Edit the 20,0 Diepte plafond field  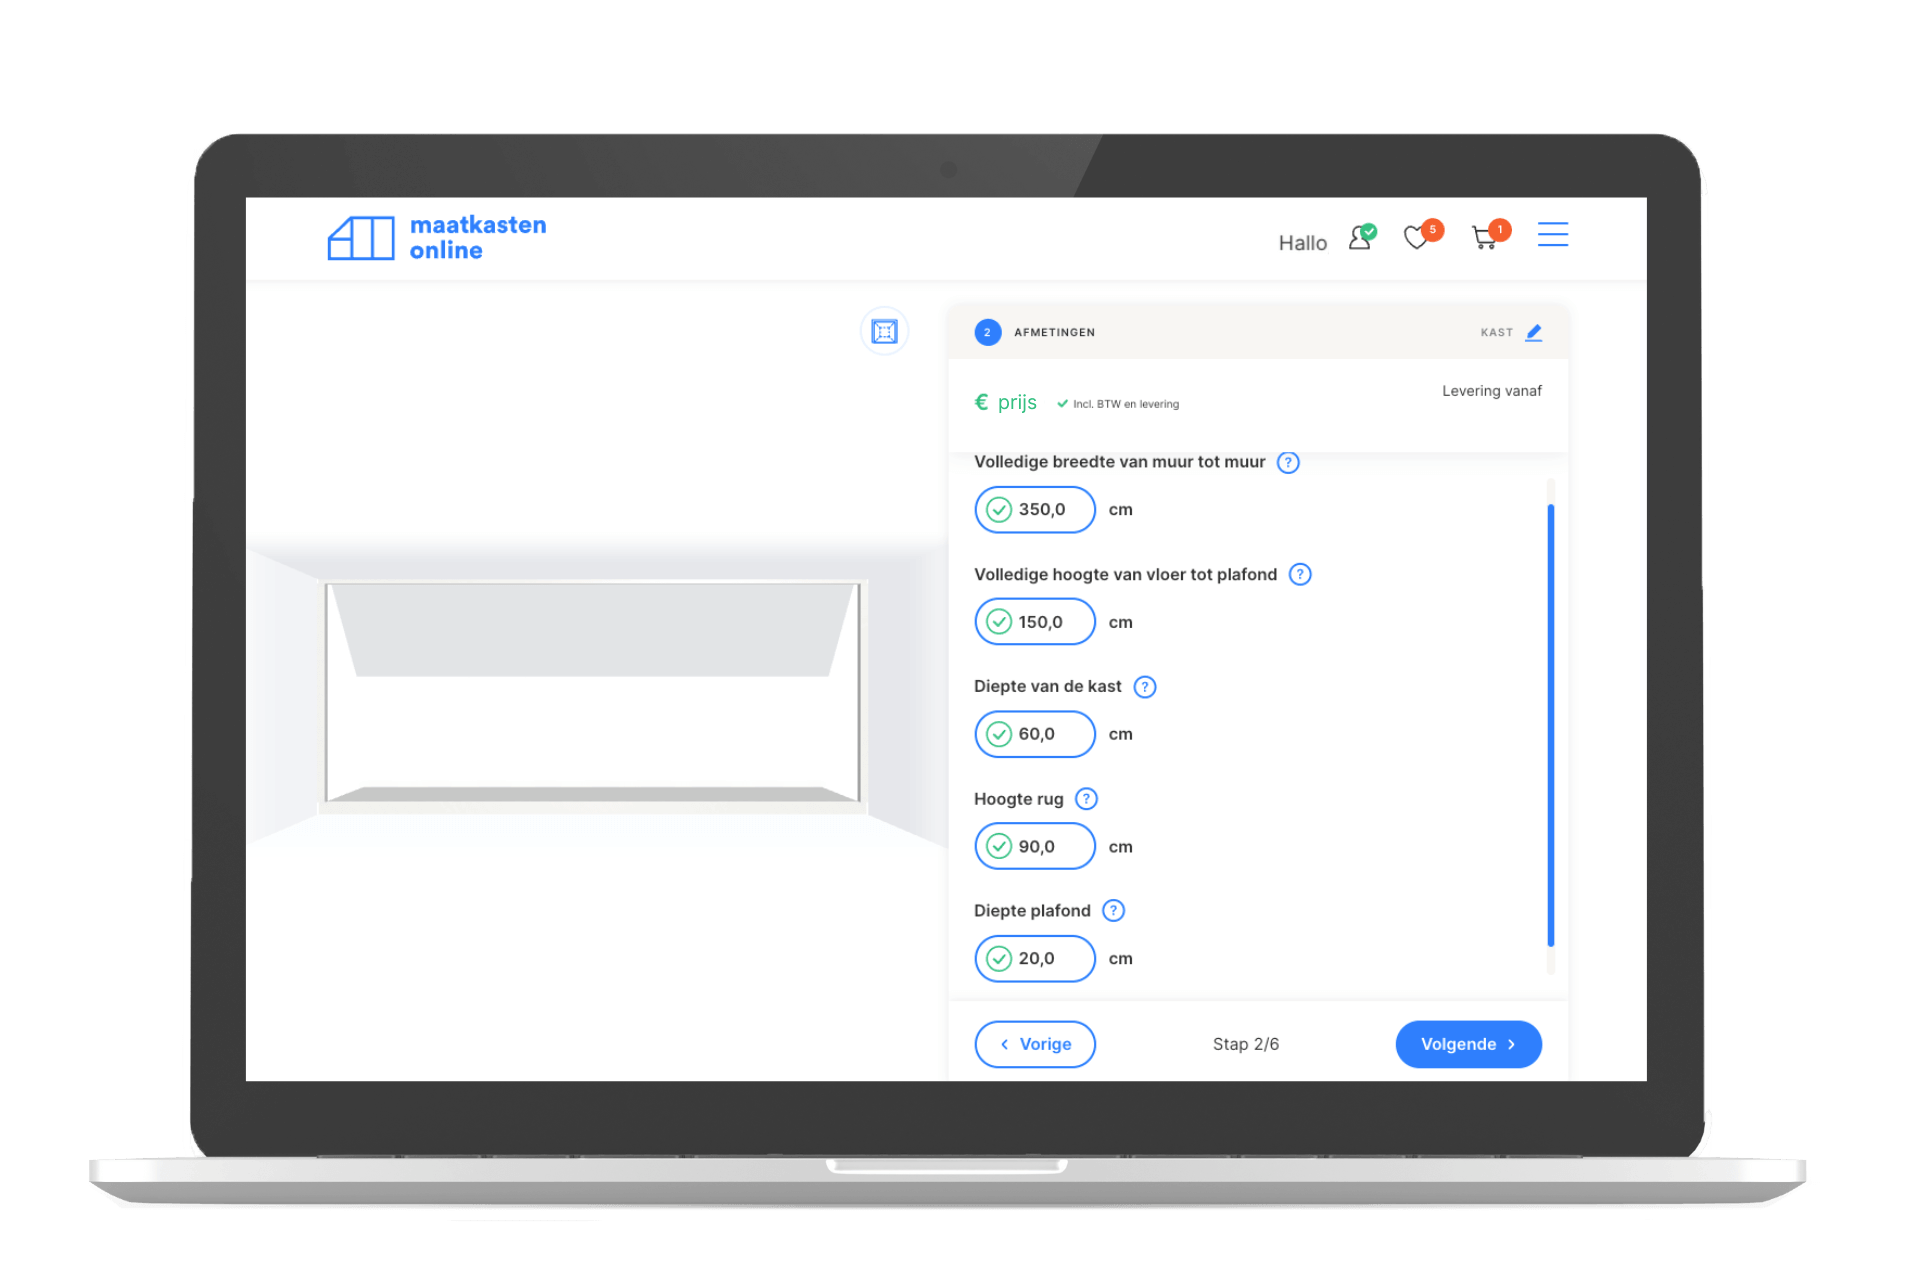[x=1035, y=959]
